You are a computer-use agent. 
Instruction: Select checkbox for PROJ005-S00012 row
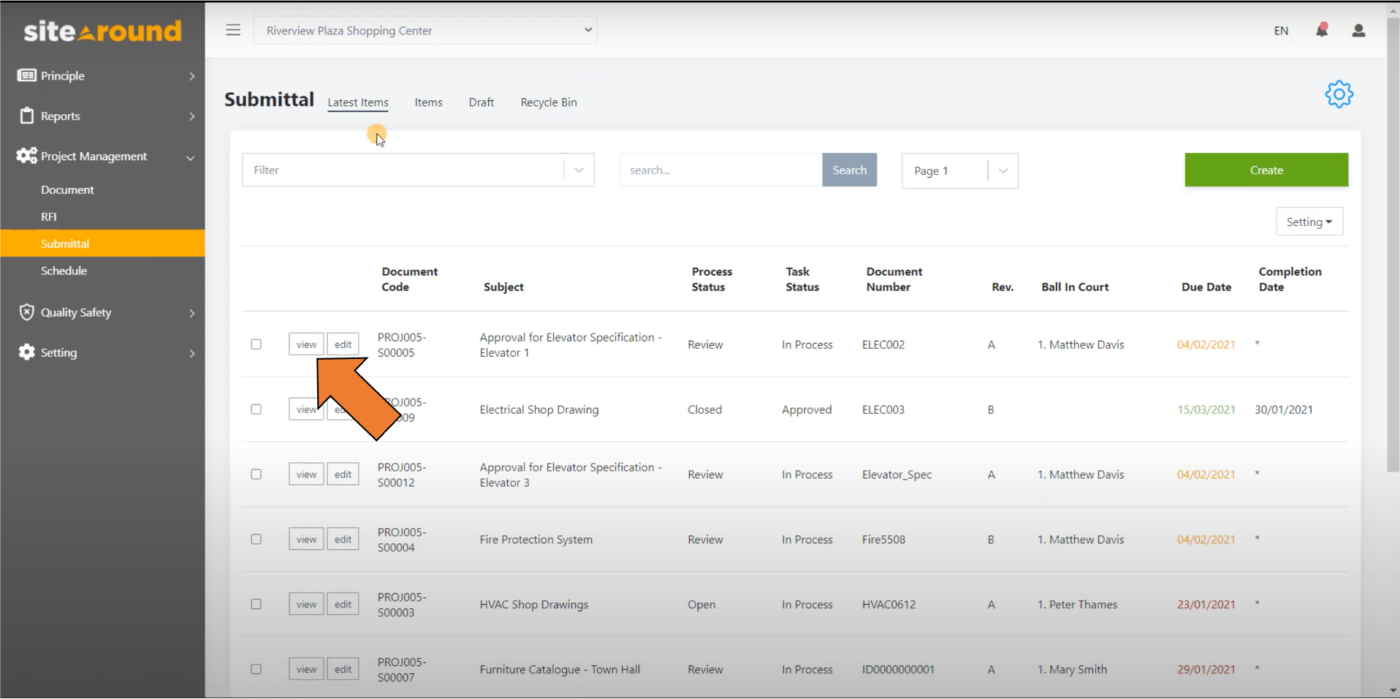(256, 474)
